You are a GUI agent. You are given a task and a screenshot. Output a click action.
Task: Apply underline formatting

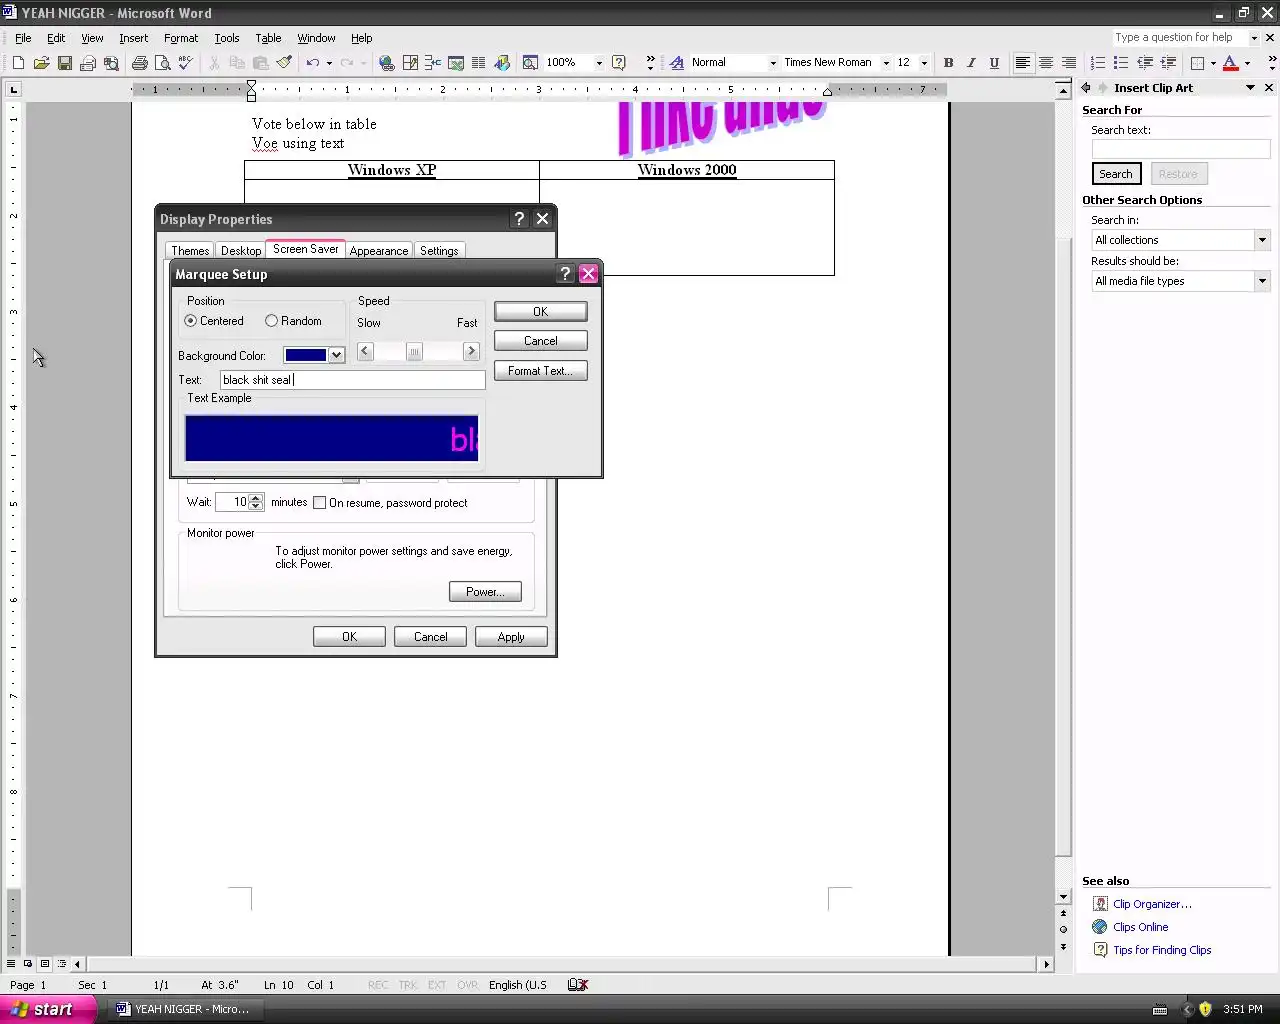click(994, 62)
